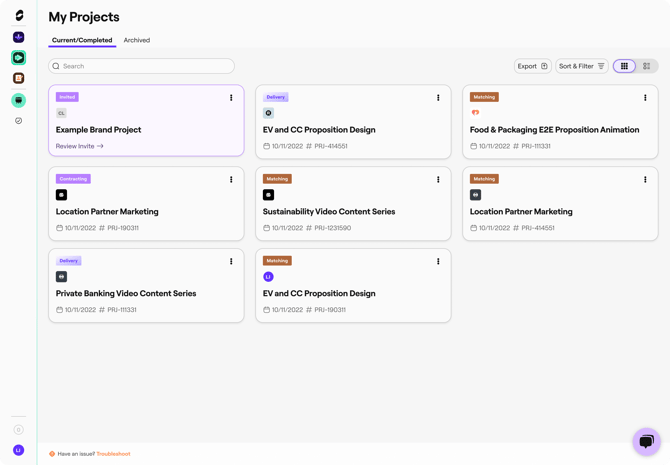Expand options for Food & Packaging E2E card
The height and width of the screenshot is (465, 670).
point(645,98)
